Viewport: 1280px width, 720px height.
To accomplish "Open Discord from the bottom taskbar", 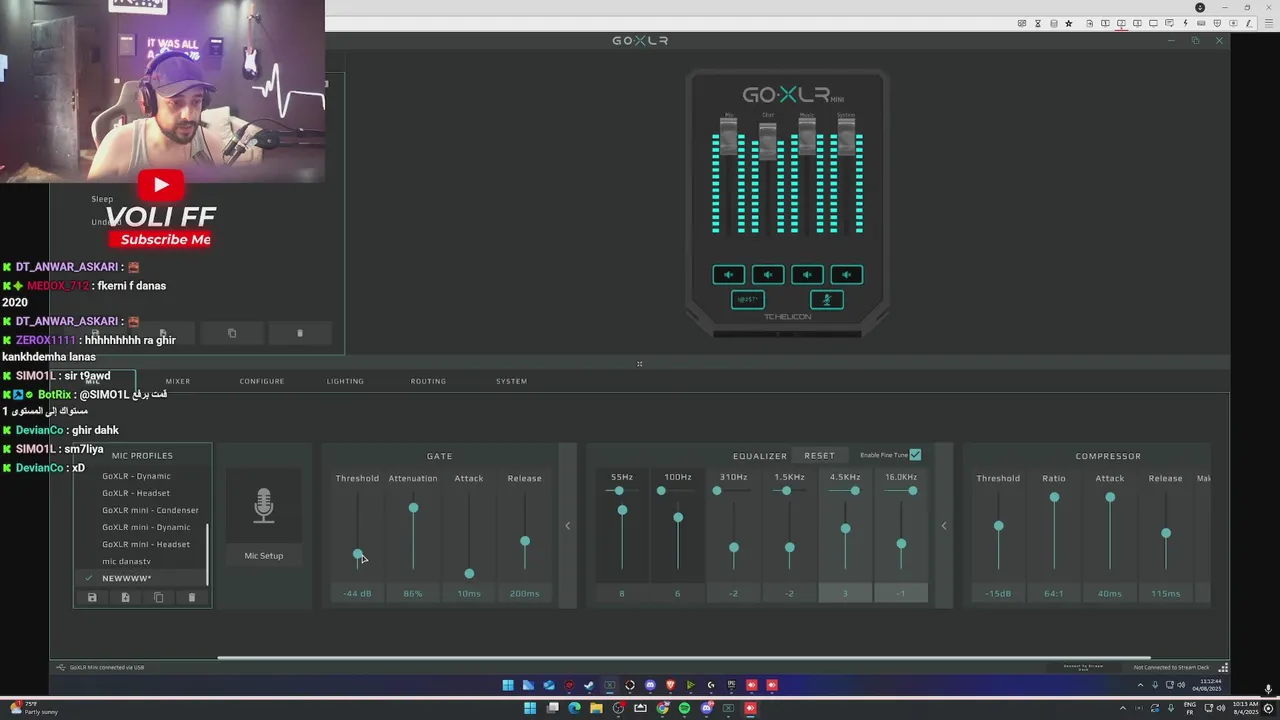I will point(706,708).
